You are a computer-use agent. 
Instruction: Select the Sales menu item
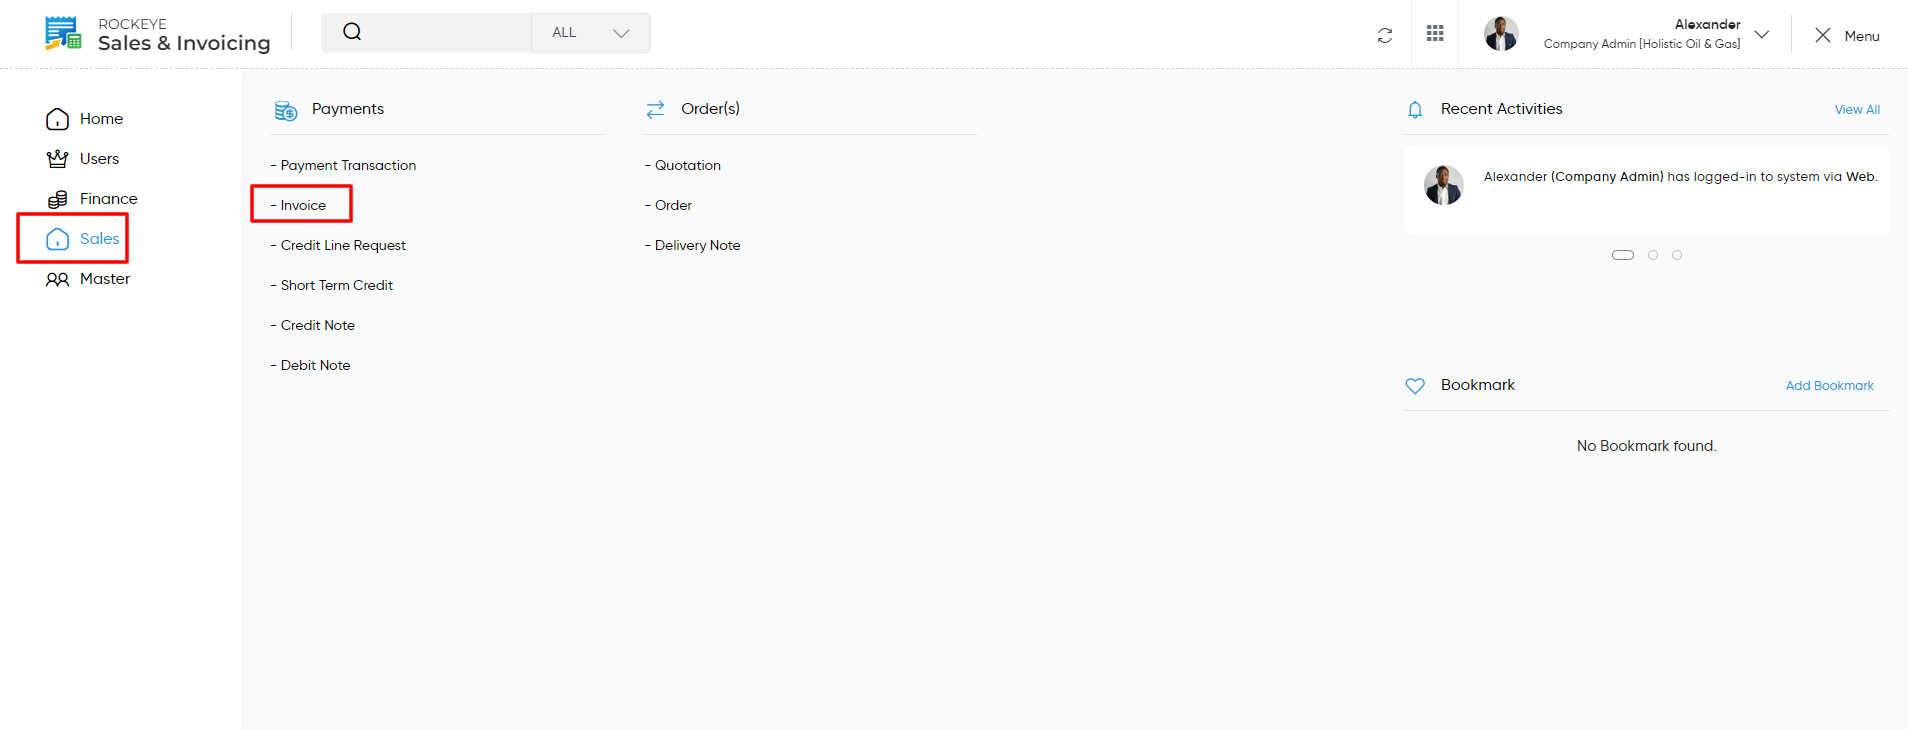click(99, 239)
